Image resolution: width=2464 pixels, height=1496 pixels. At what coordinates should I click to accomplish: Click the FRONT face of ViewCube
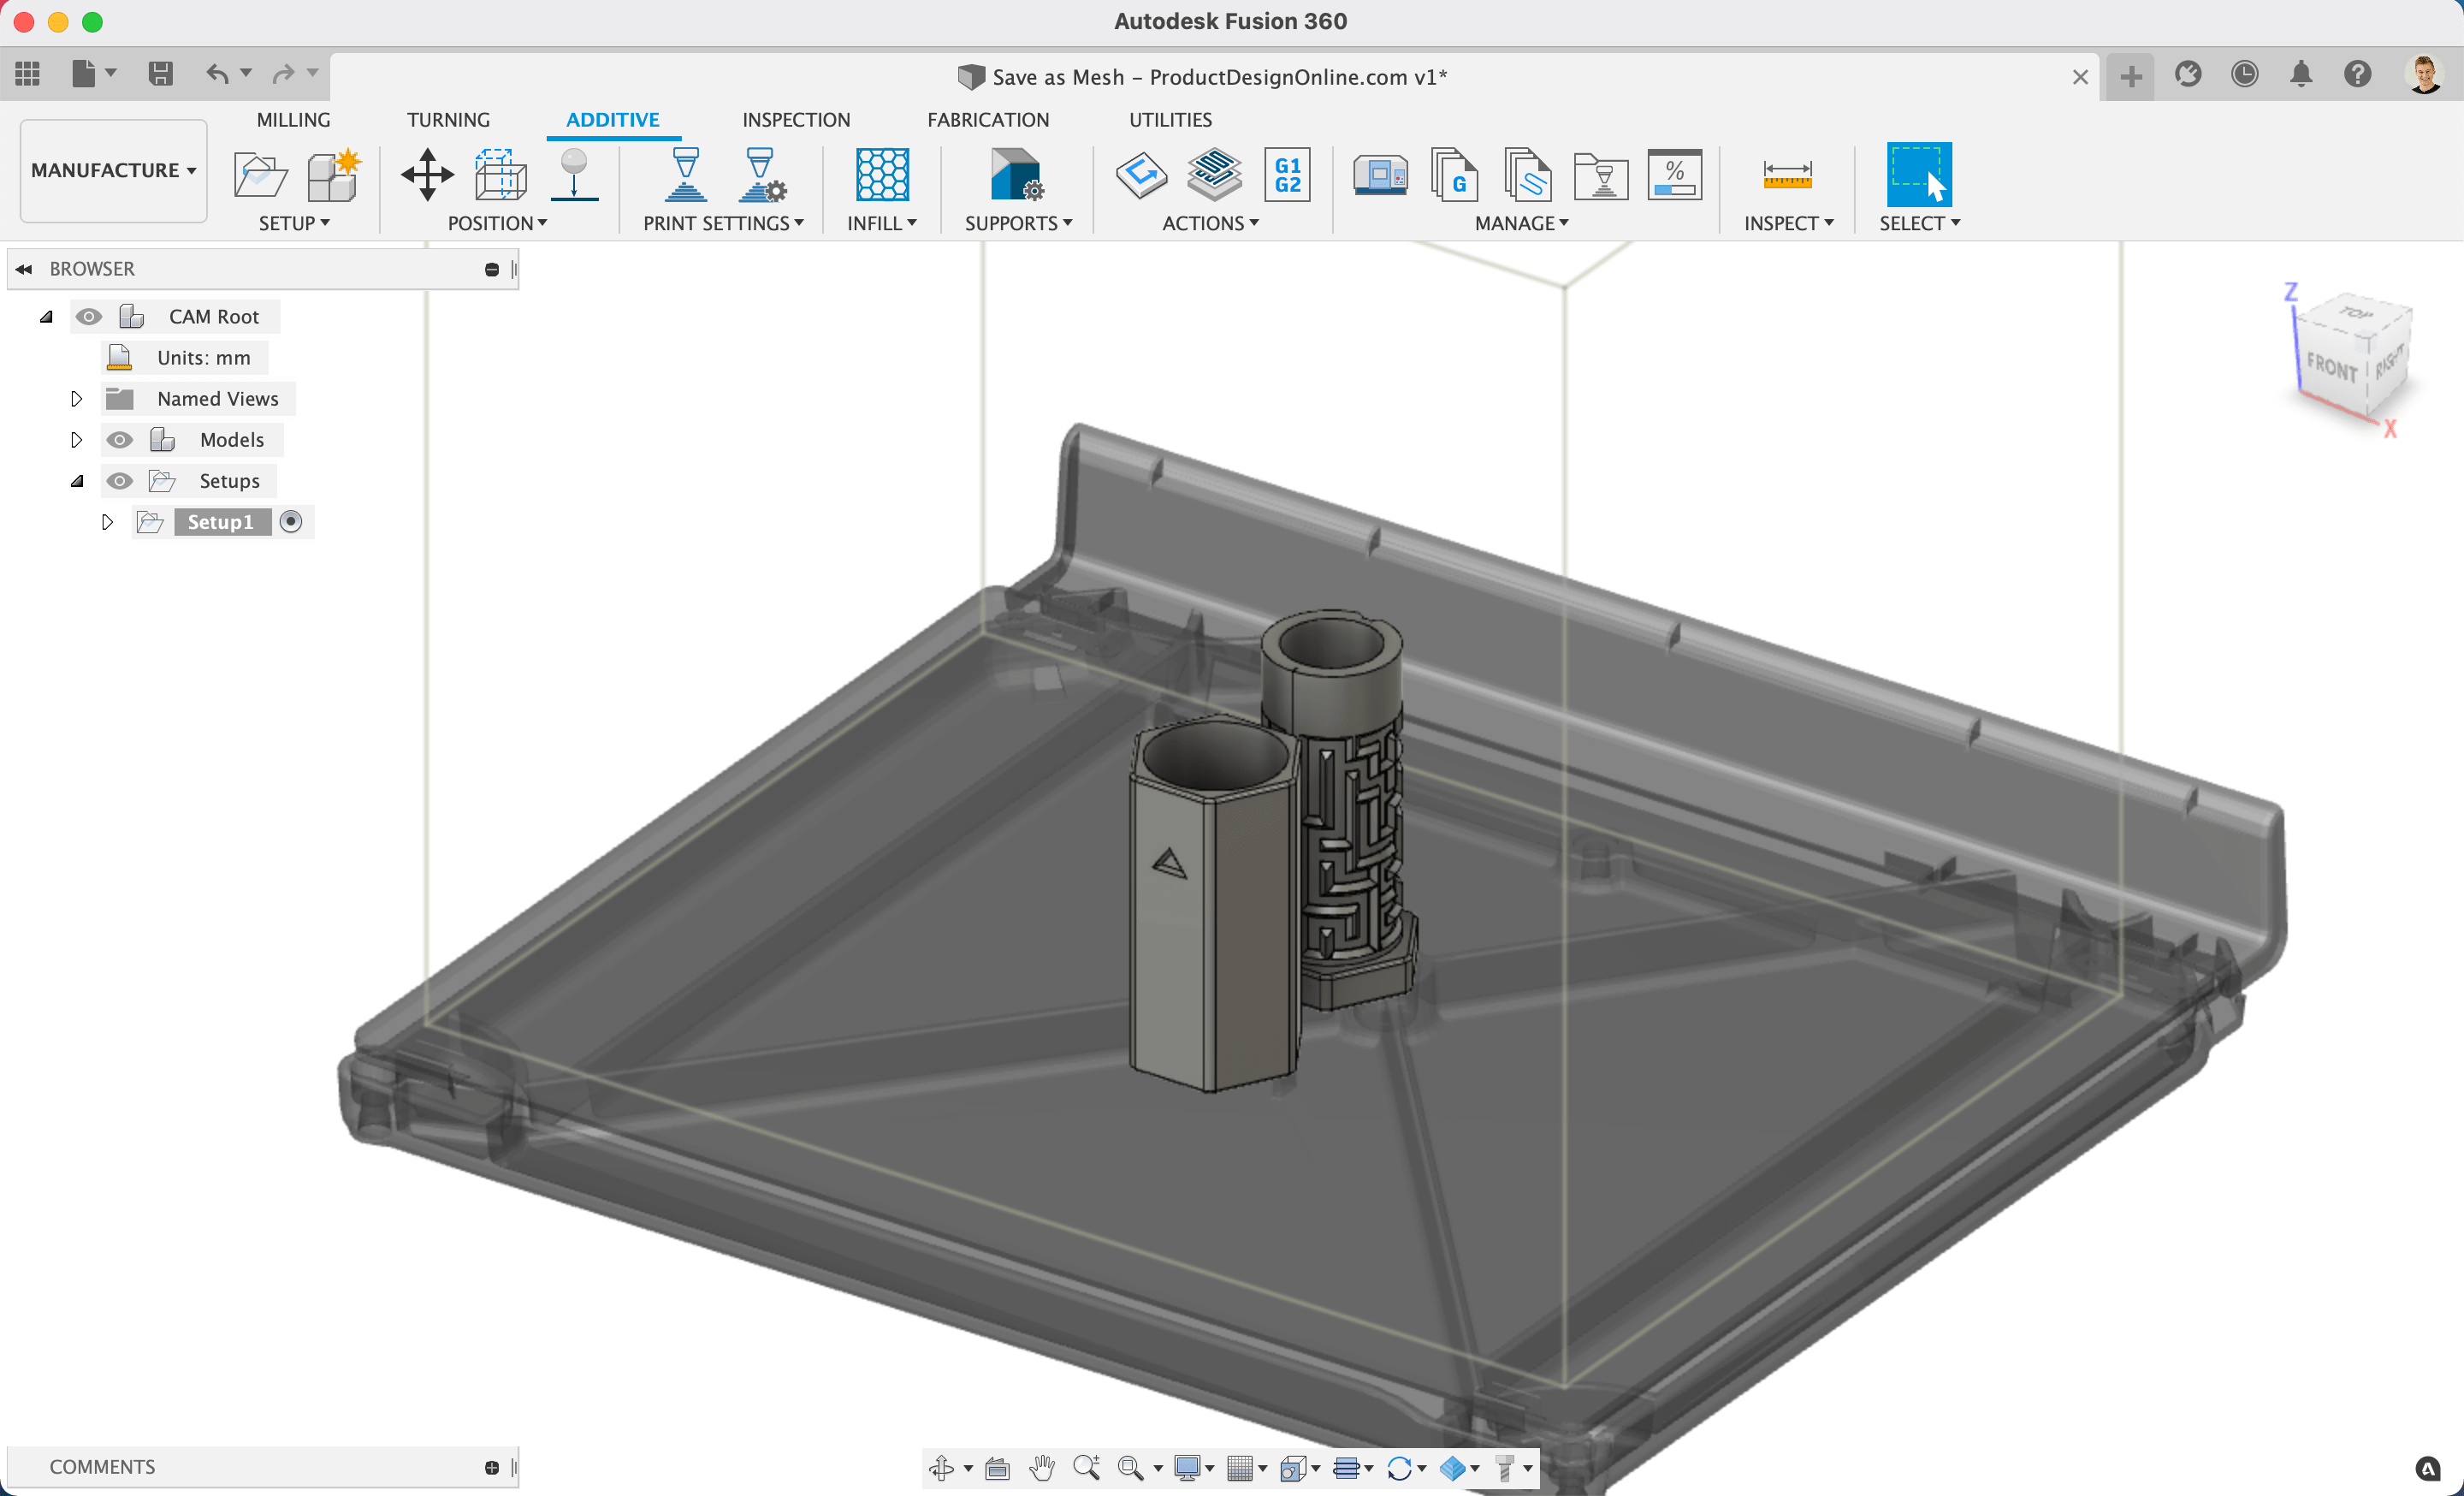click(x=2332, y=368)
